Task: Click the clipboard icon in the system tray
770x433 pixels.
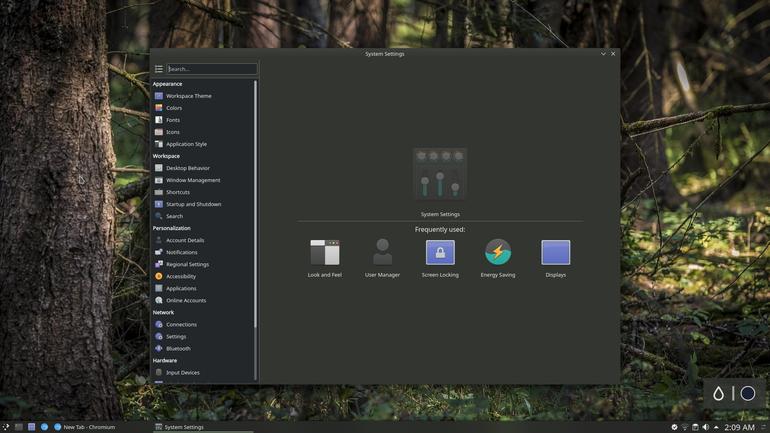Action: 695,427
